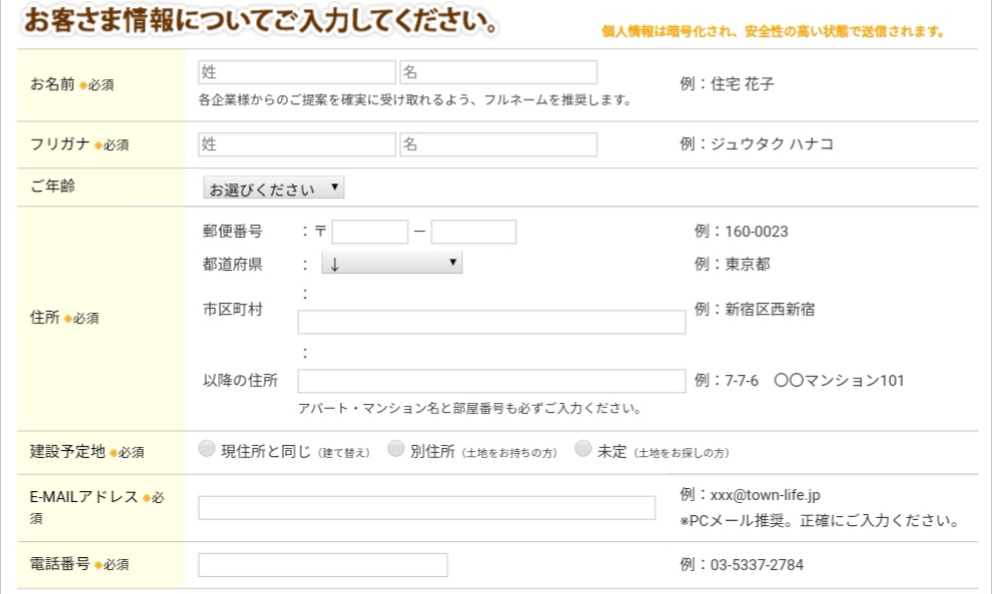Image resolution: width=992 pixels, height=594 pixels.
Task: Click the フリガナ 名 input field
Action: tap(499, 144)
